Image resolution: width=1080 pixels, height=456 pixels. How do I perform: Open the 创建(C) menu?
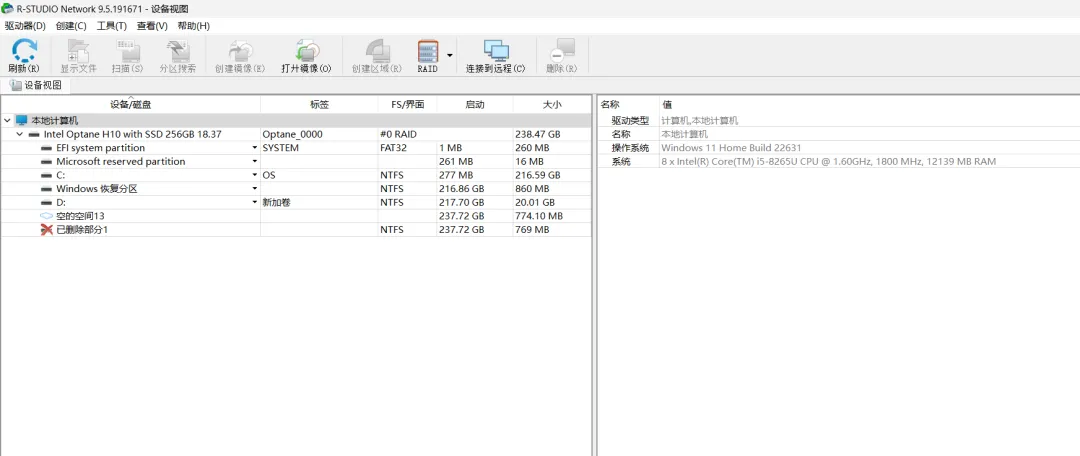point(71,25)
